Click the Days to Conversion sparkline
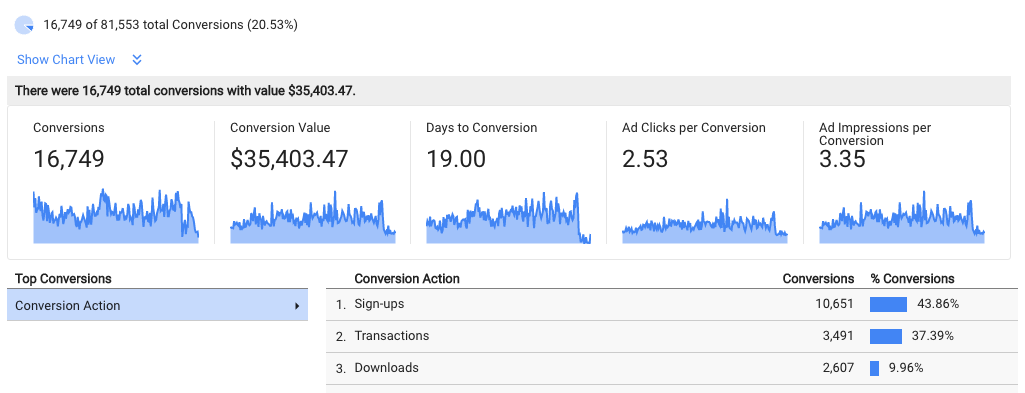 click(509, 218)
